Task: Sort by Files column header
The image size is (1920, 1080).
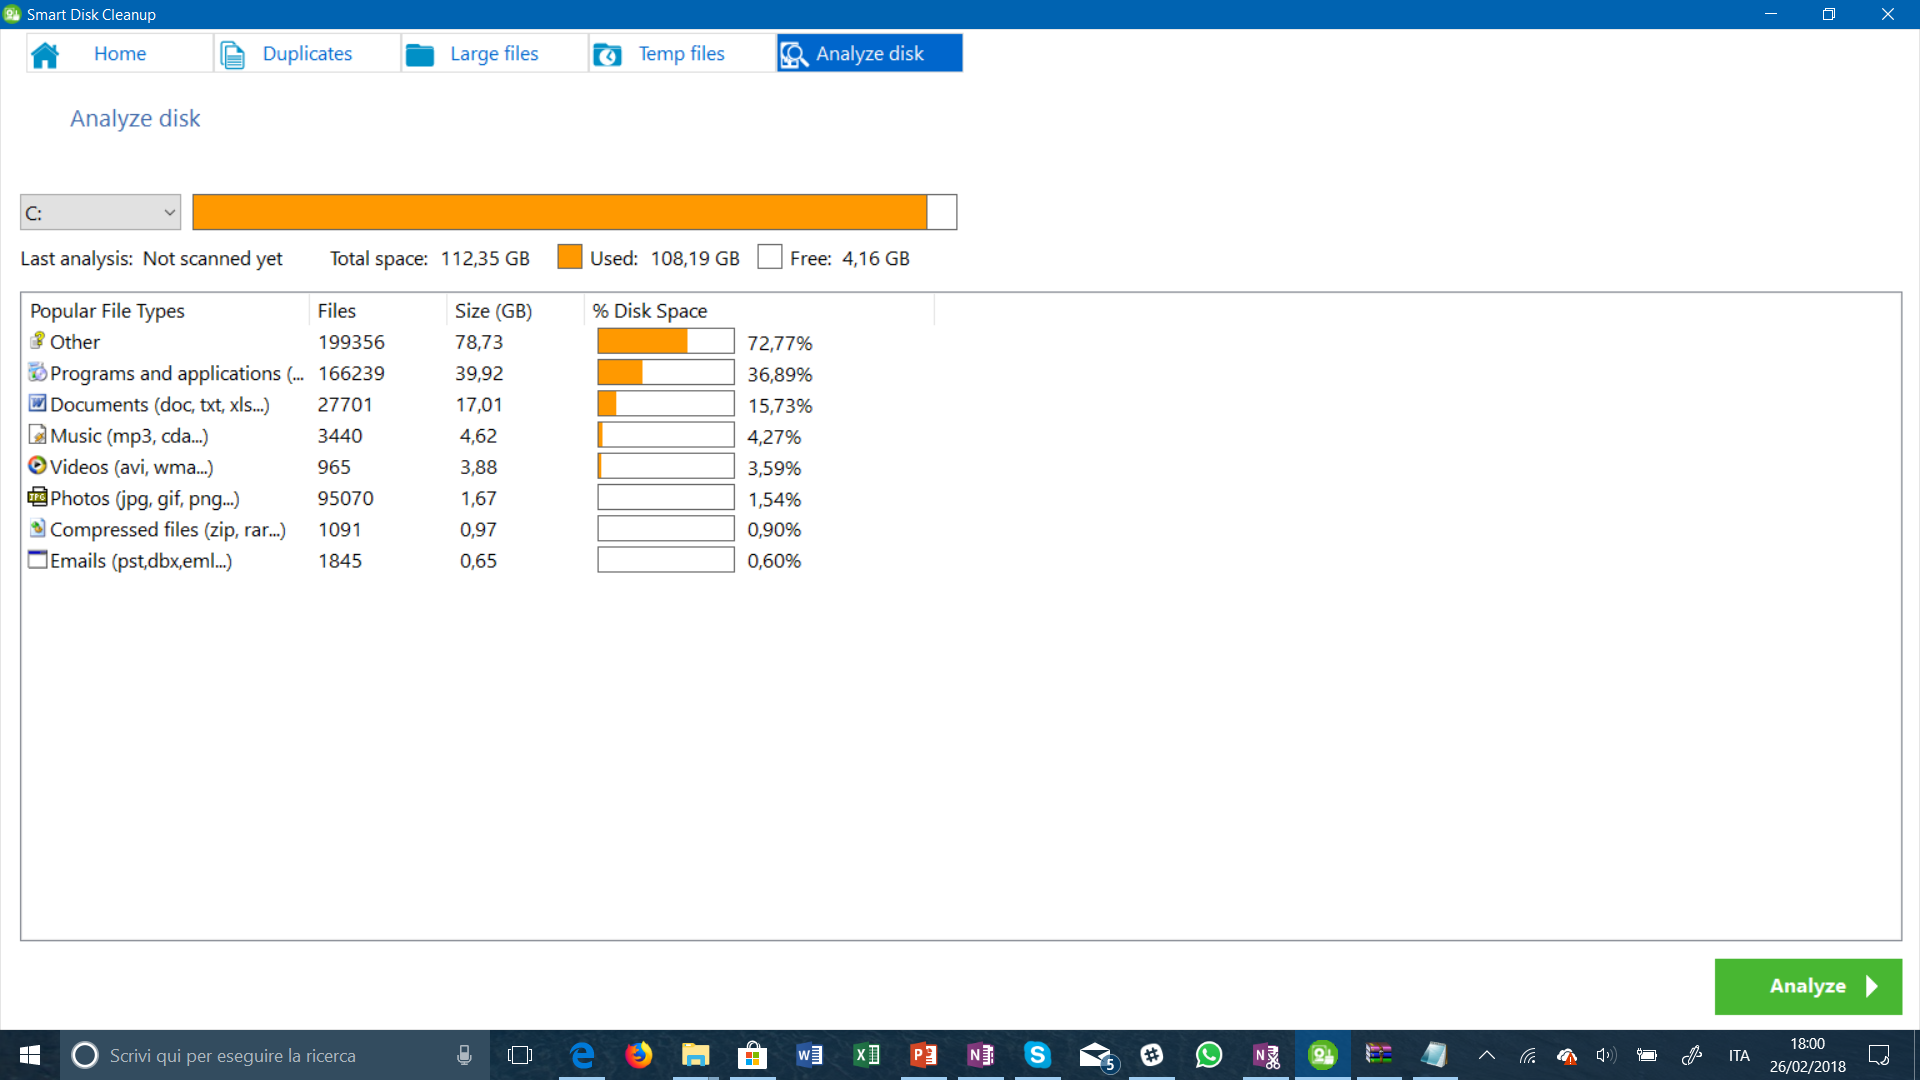Action: pos(377,311)
